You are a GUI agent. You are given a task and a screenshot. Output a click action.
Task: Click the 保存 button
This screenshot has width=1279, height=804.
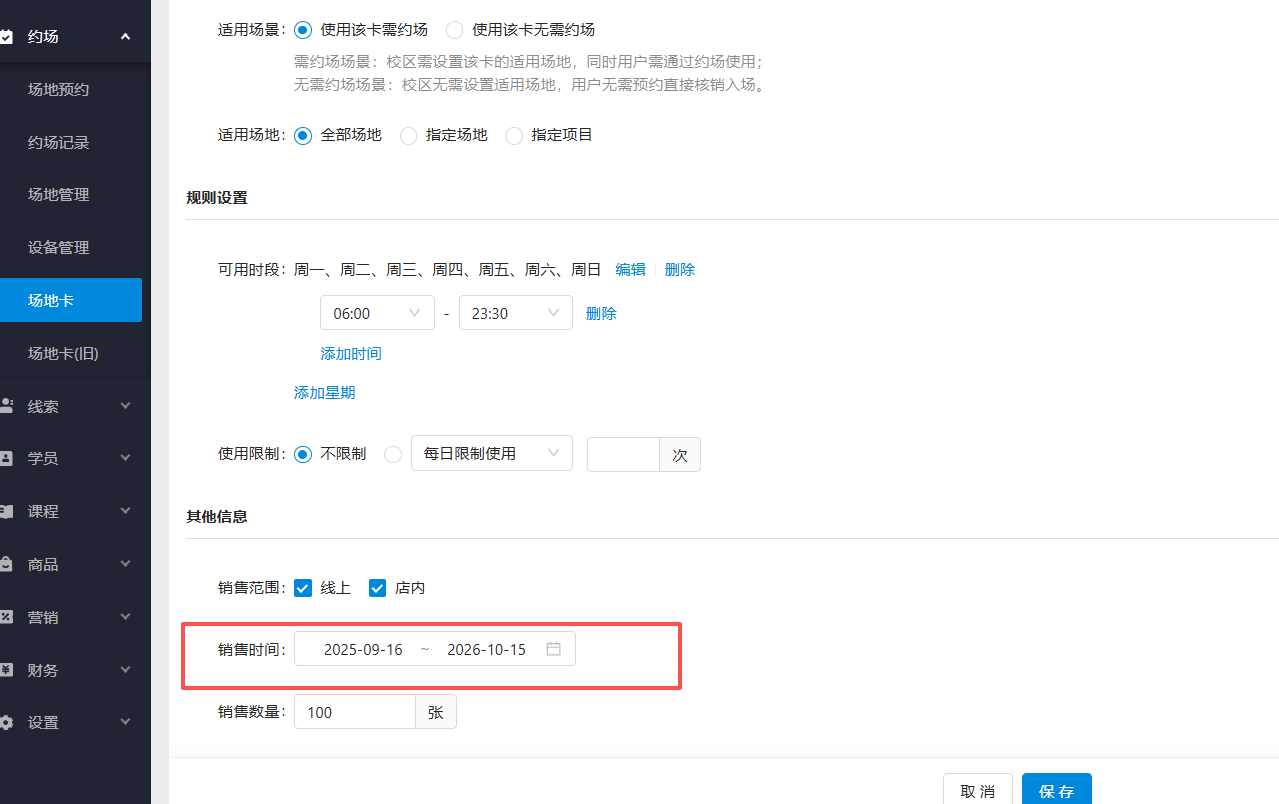point(1056,791)
